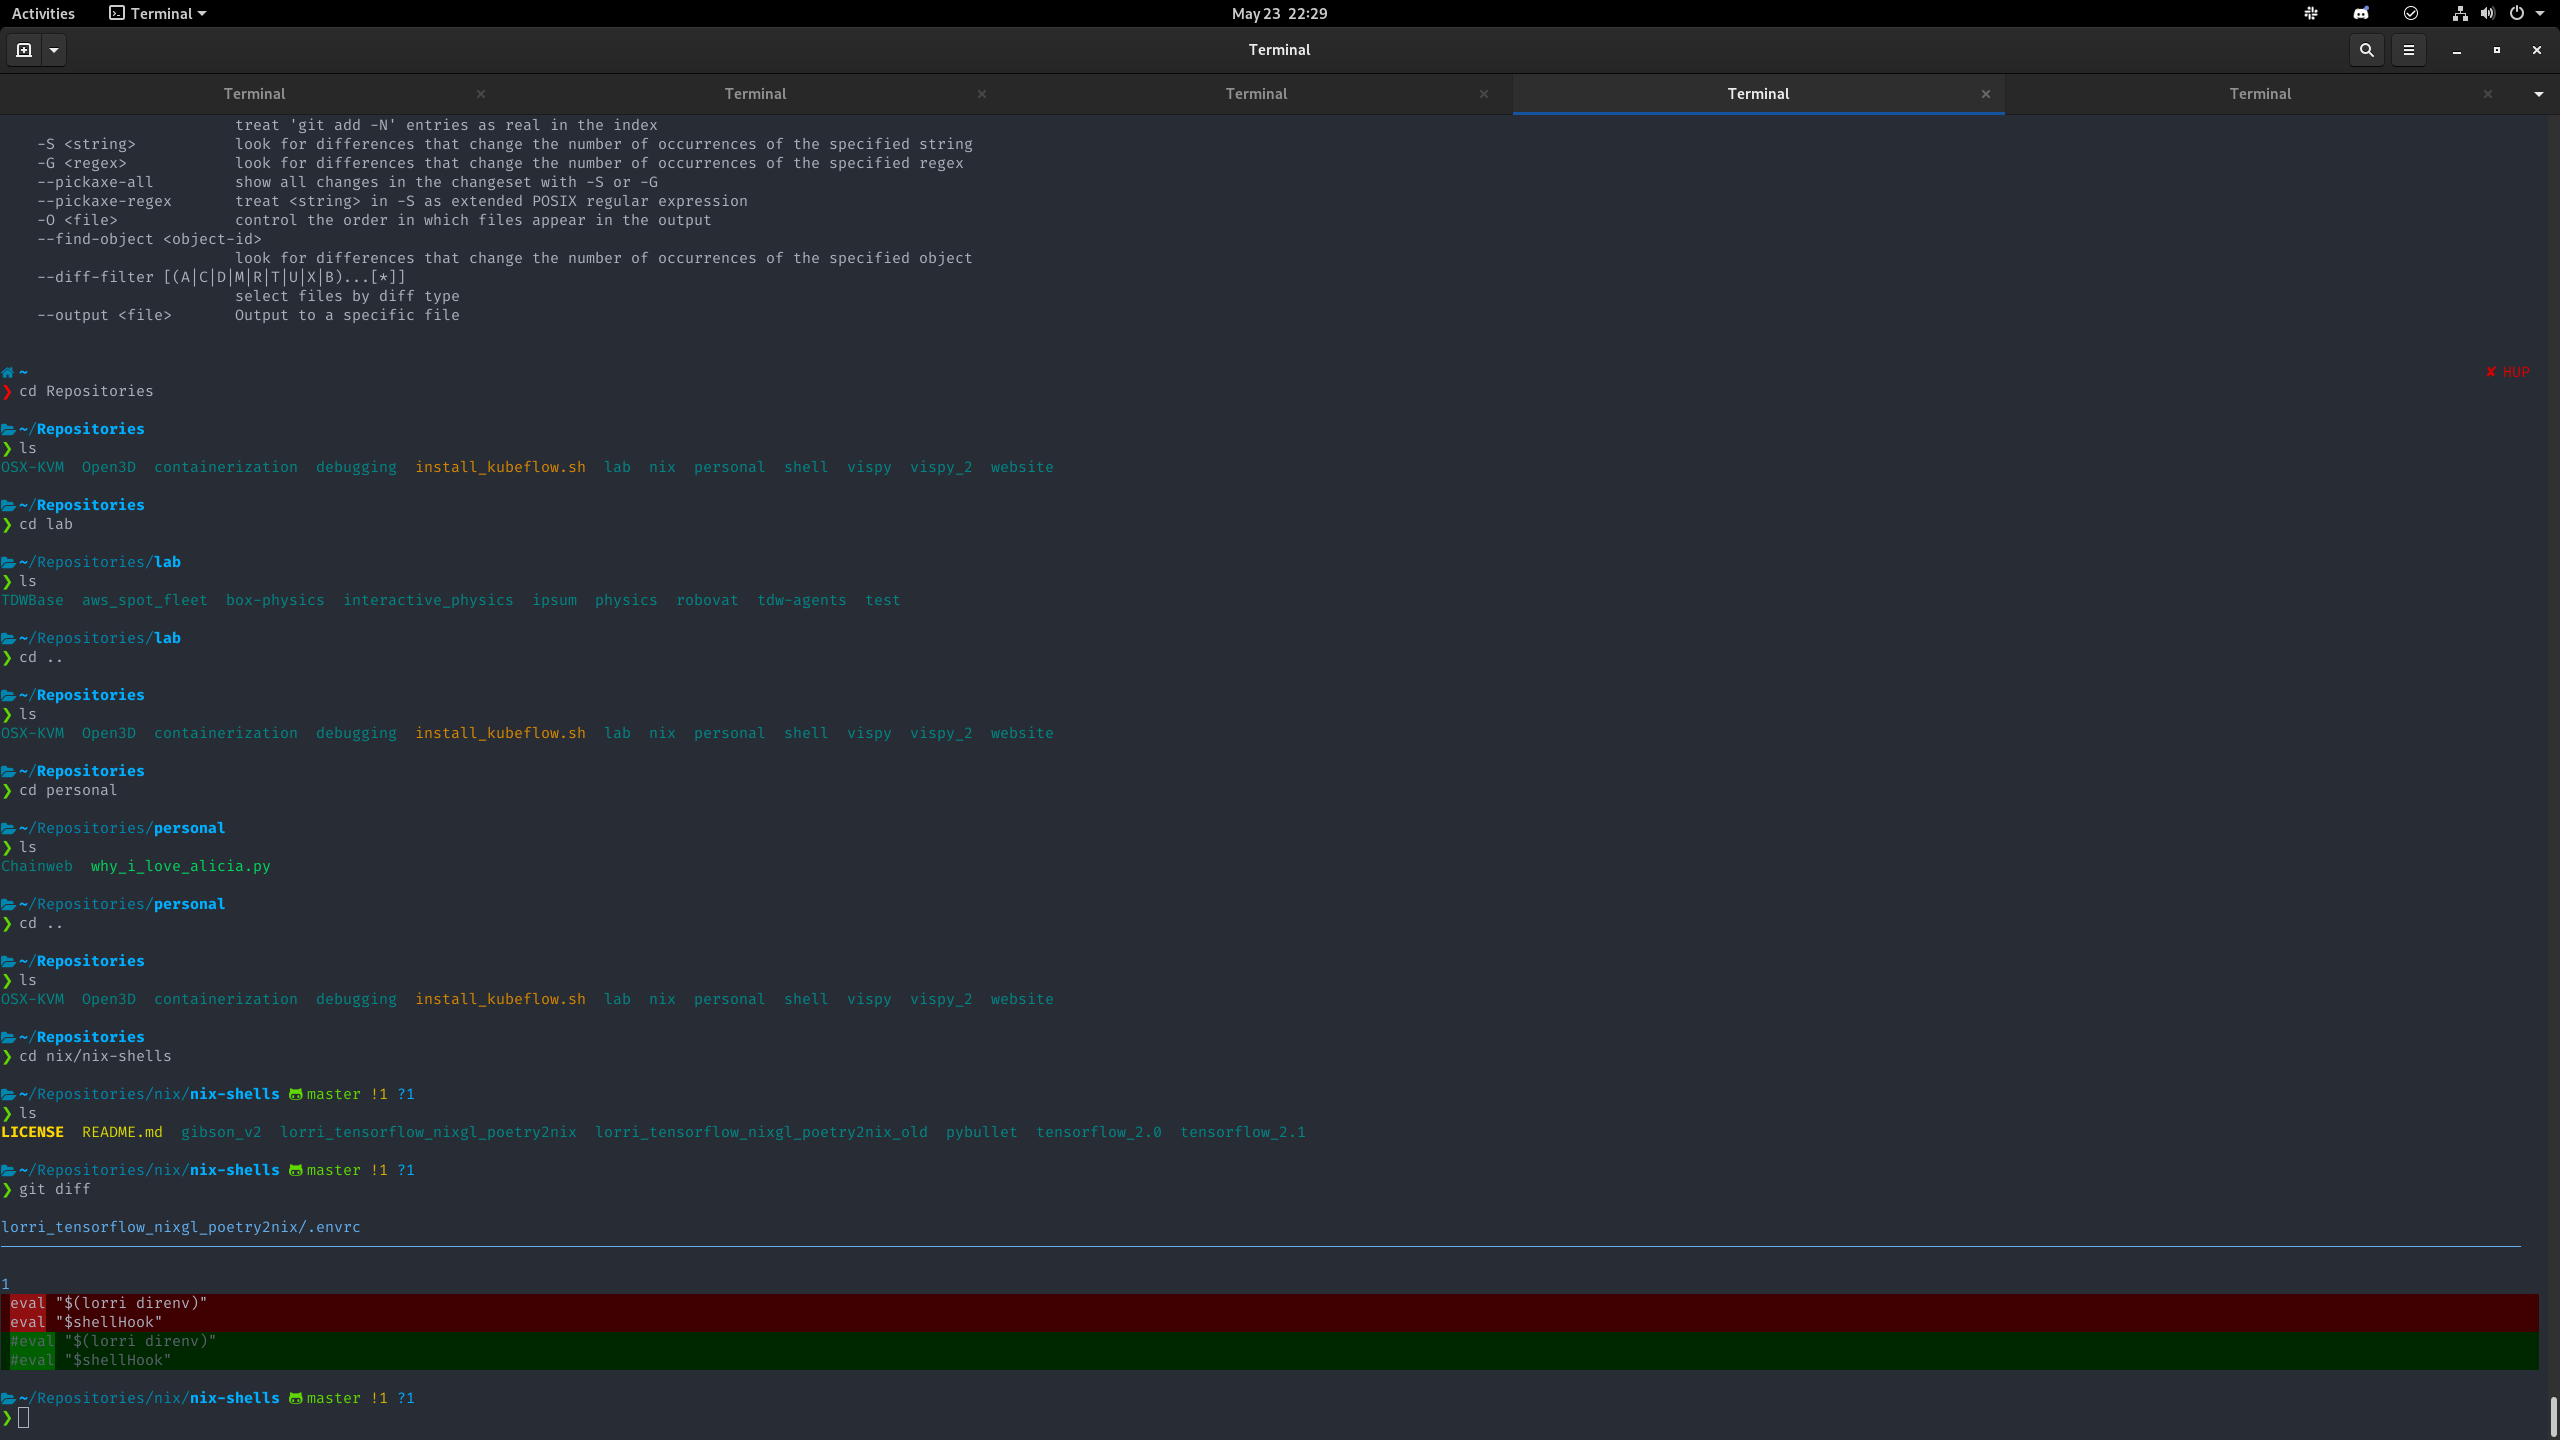This screenshot has height=1440, width=2560.
Task: Click Activities in the top bar
Action: (43, 13)
